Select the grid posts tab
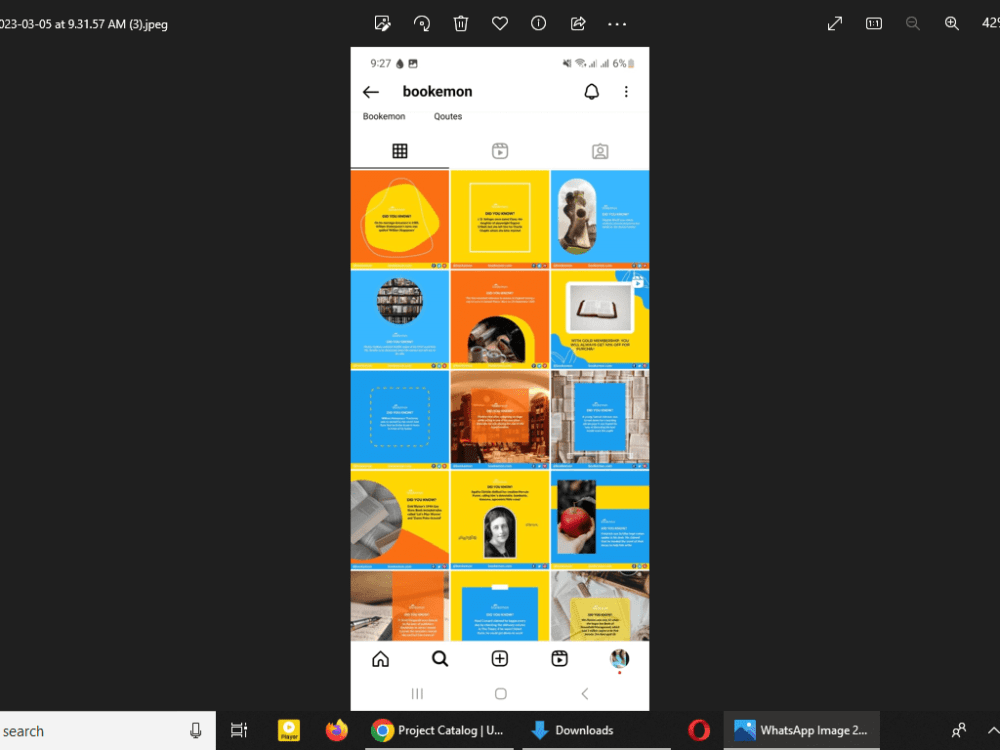The image size is (1000, 750). [400, 151]
